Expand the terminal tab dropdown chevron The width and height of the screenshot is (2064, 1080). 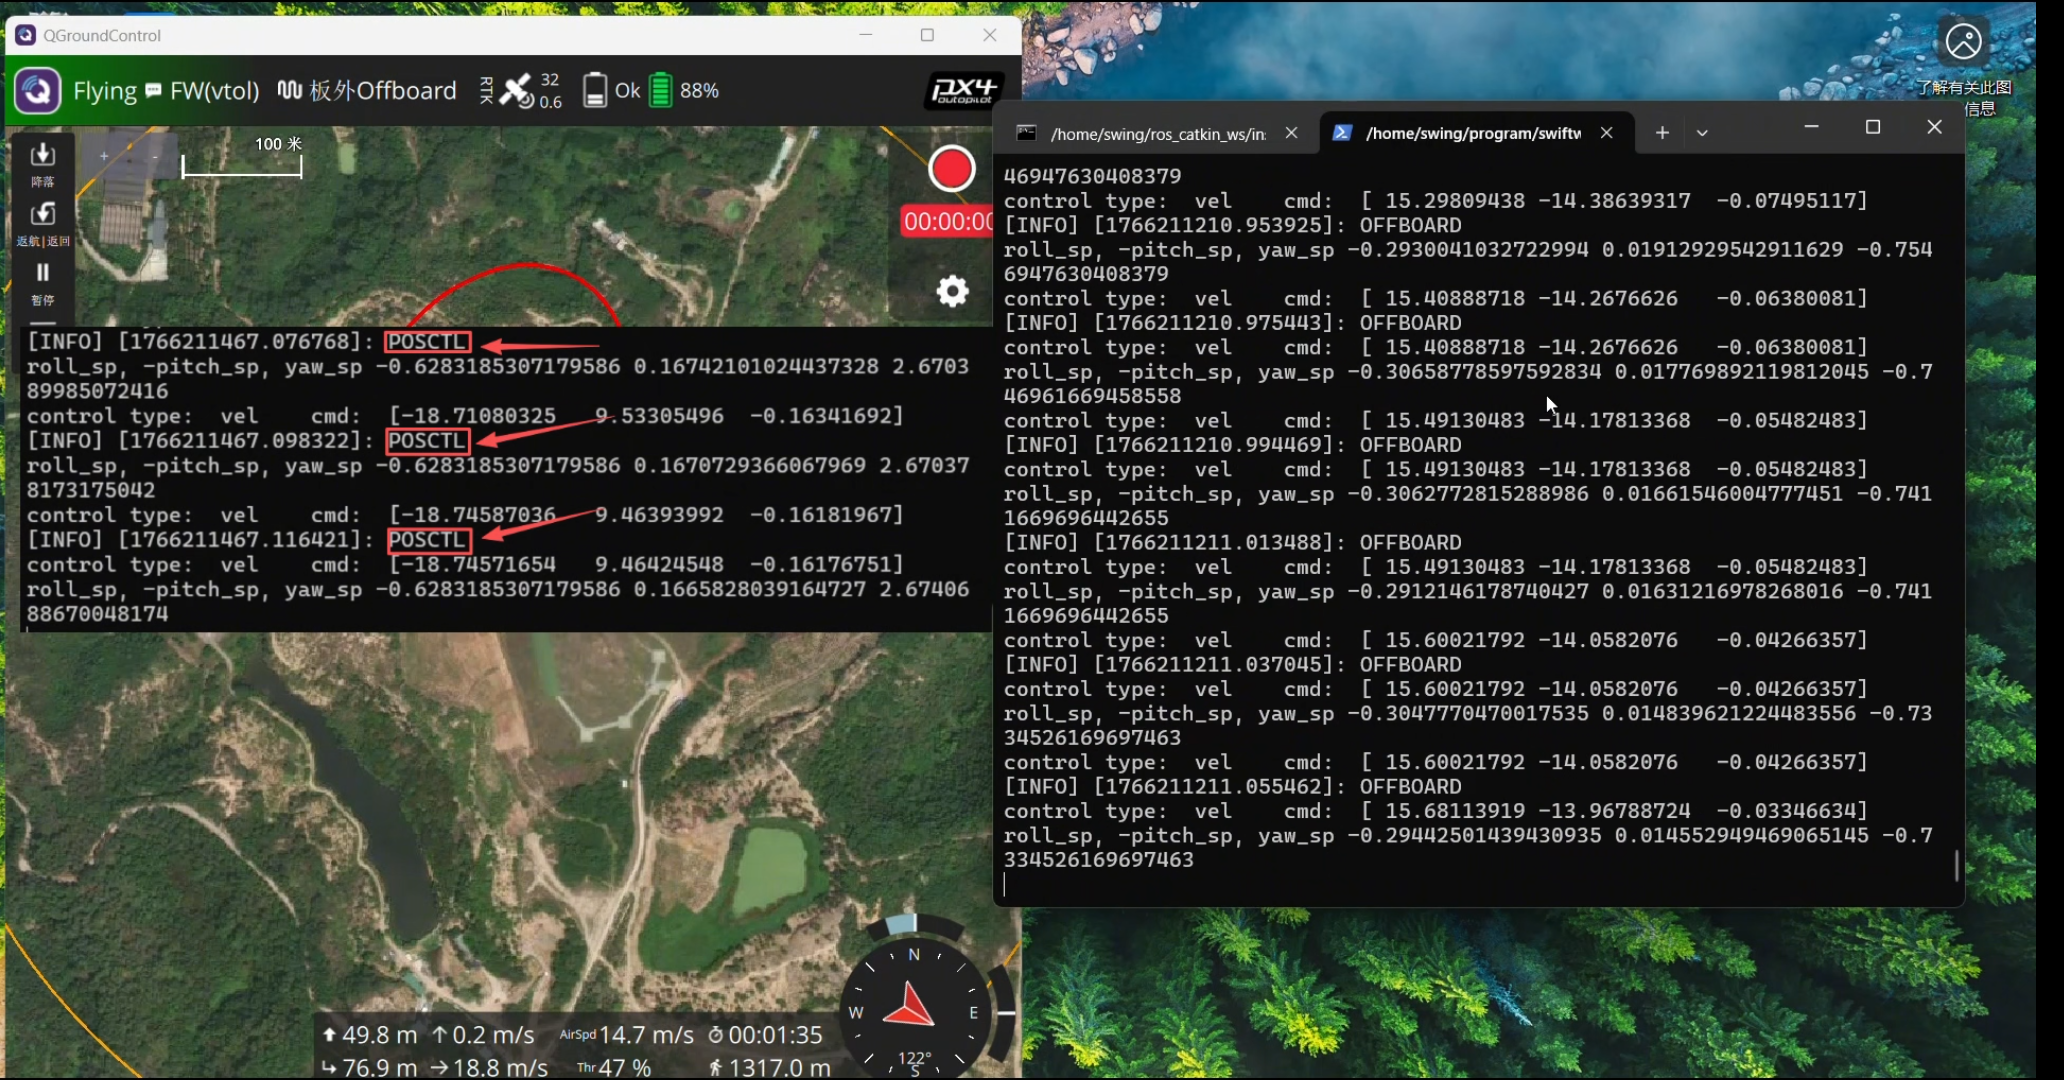click(x=1702, y=133)
